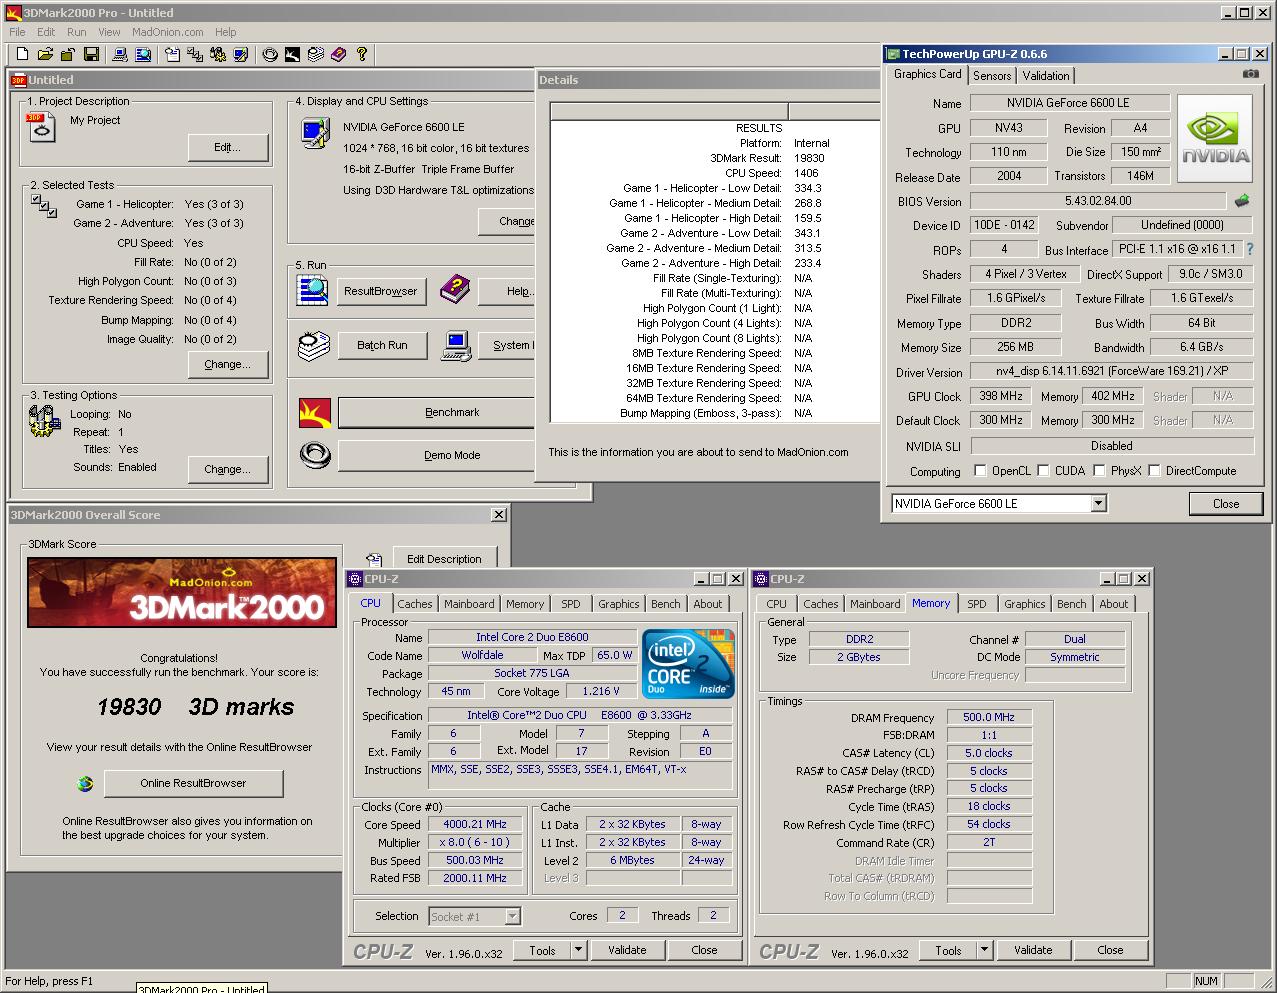Open the MadOnion.com menu
Viewport: 1277px width, 993px height.
click(x=168, y=32)
